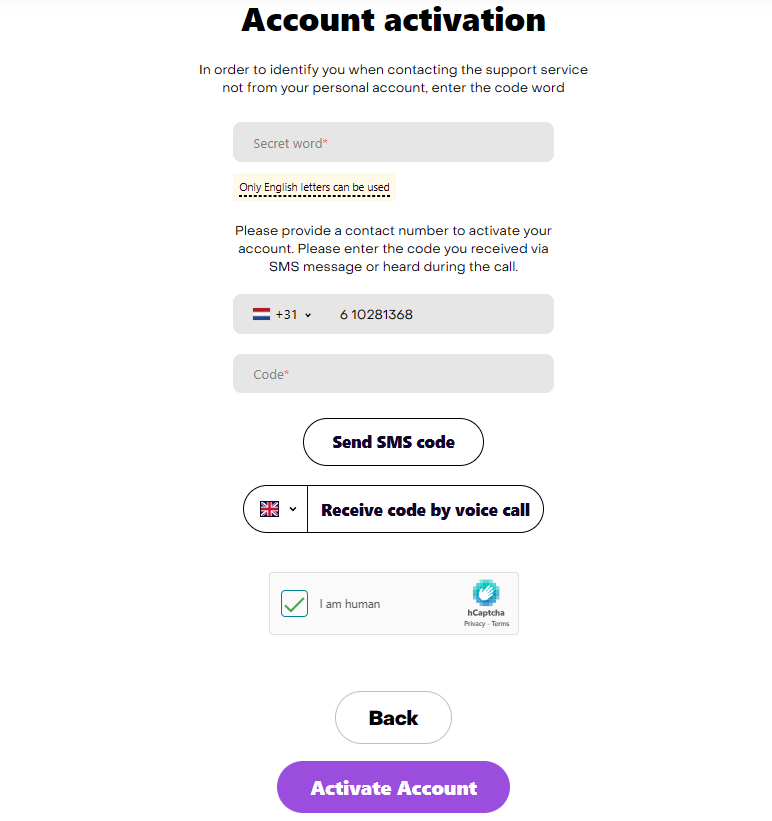772x821 pixels.
Task: Click the "I am human" label text
Action: tap(350, 604)
